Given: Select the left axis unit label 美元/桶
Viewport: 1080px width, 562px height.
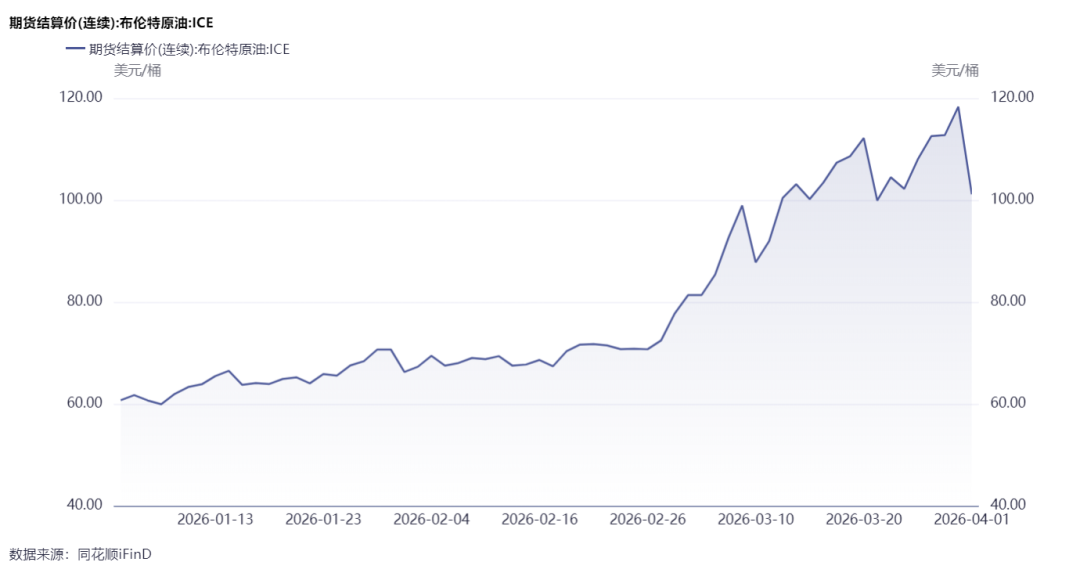Looking at the screenshot, I should (137, 70).
